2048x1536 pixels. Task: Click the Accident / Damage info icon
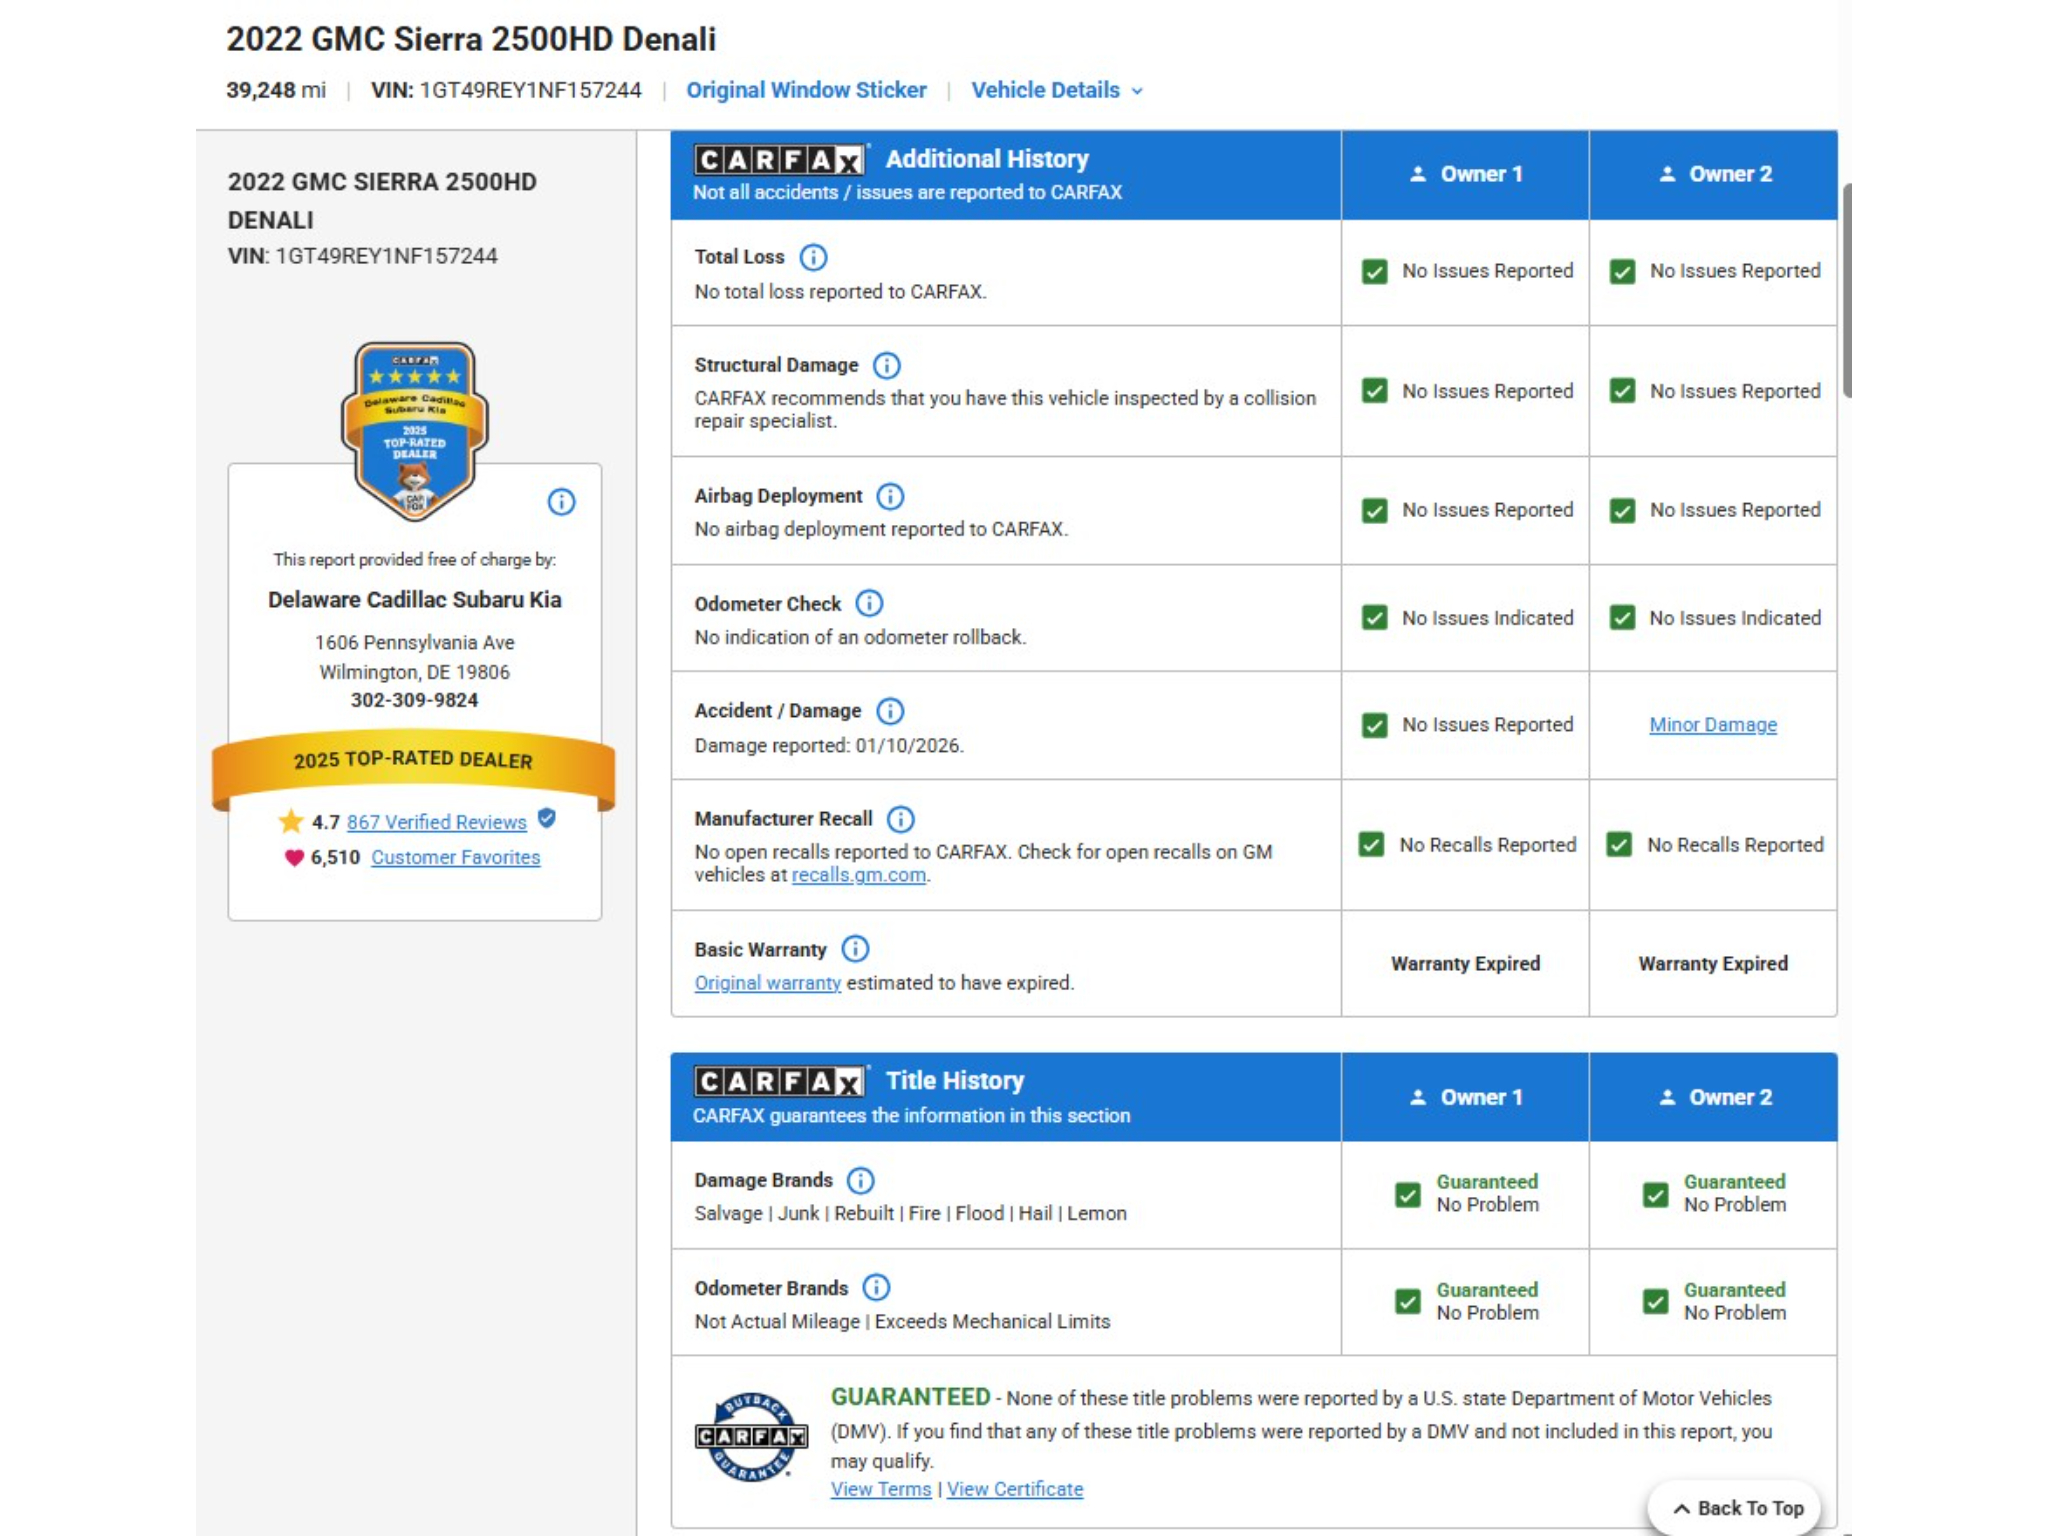pos(889,711)
